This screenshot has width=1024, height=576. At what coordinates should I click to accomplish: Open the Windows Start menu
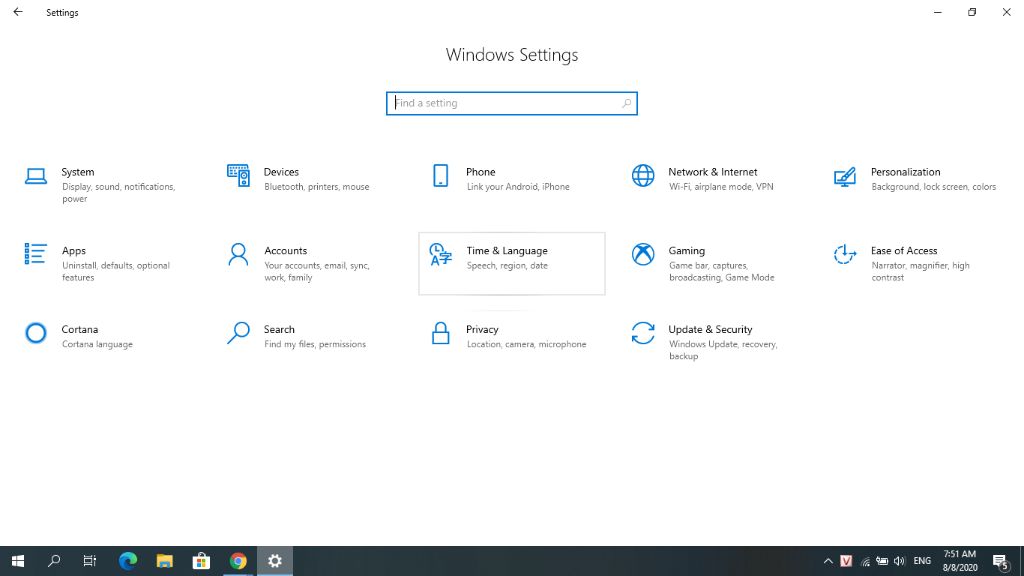(18, 561)
